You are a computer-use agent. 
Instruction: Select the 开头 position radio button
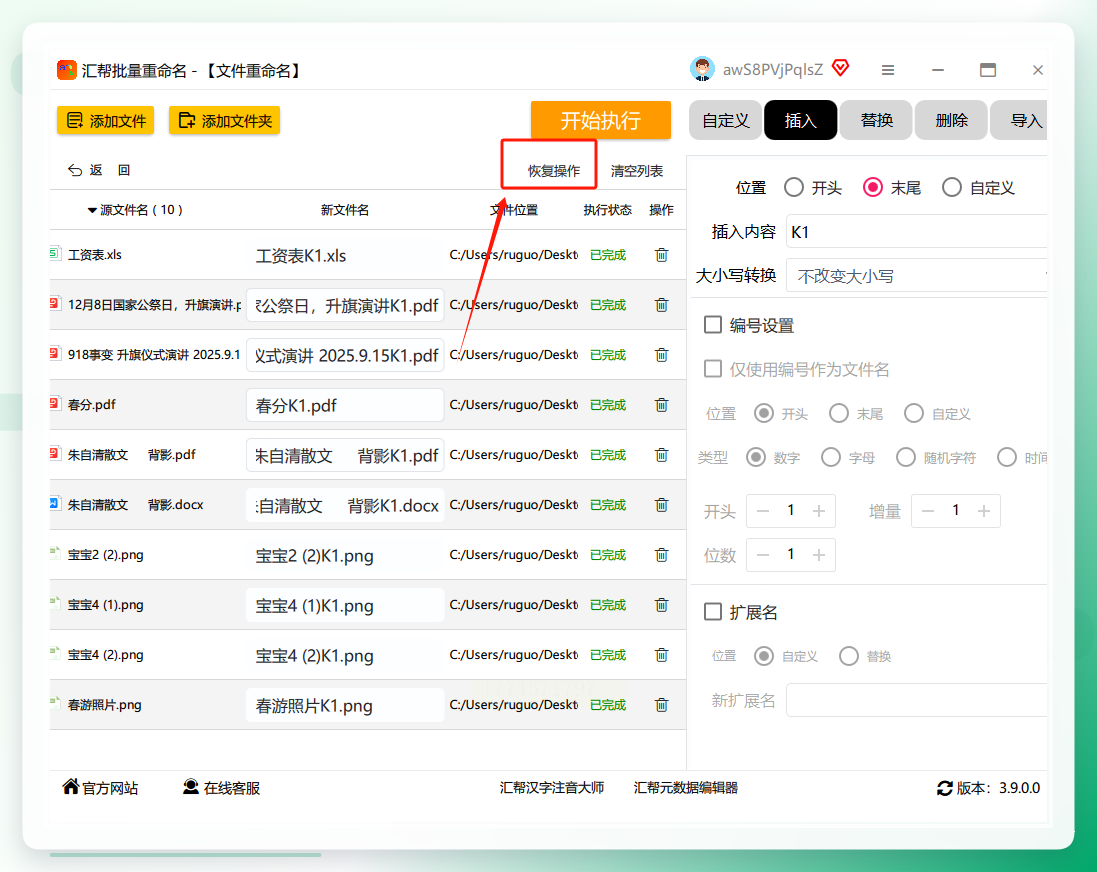point(793,188)
